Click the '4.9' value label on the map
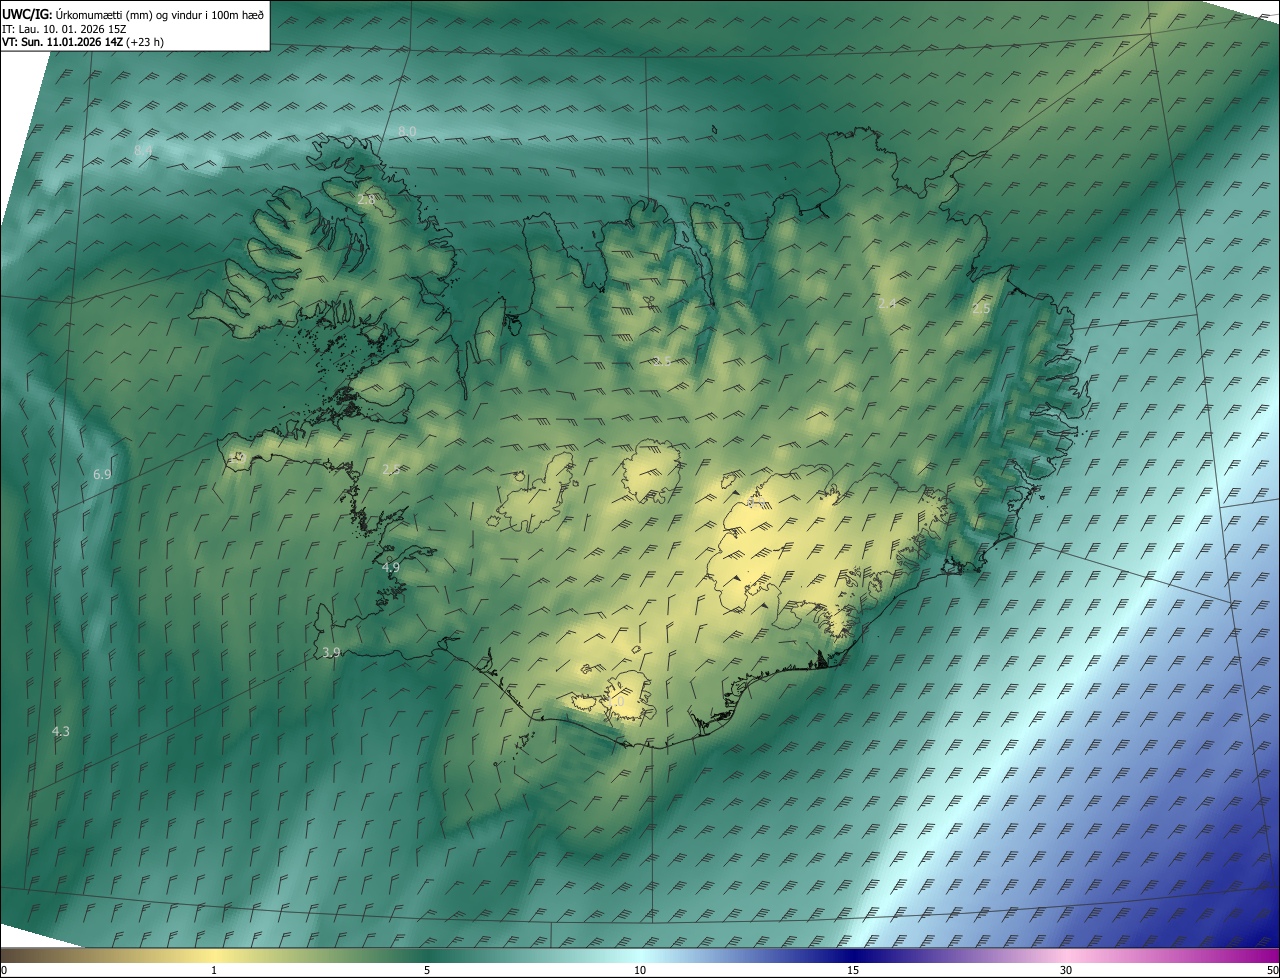Screen dimensions: 1280x978 (x=391, y=567)
